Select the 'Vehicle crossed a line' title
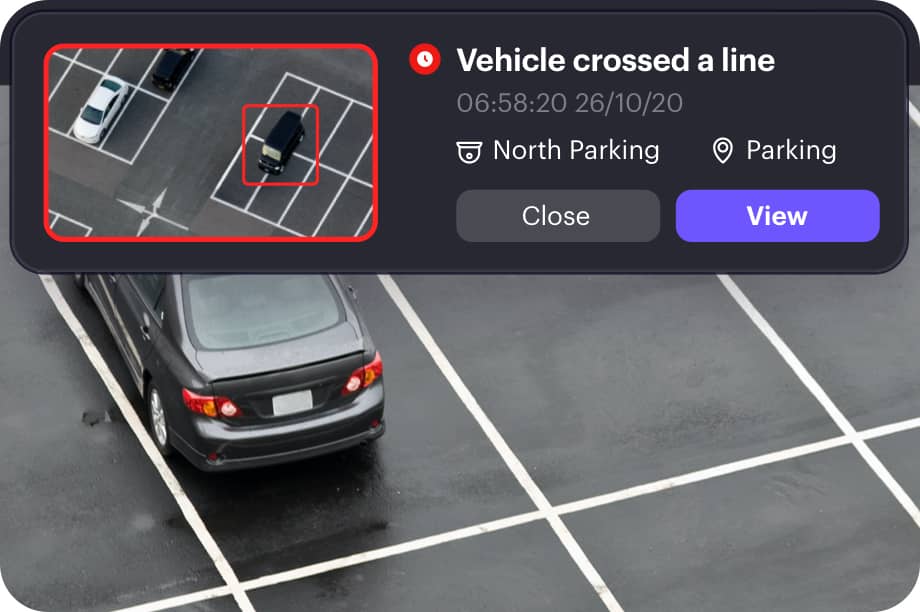 click(x=615, y=60)
